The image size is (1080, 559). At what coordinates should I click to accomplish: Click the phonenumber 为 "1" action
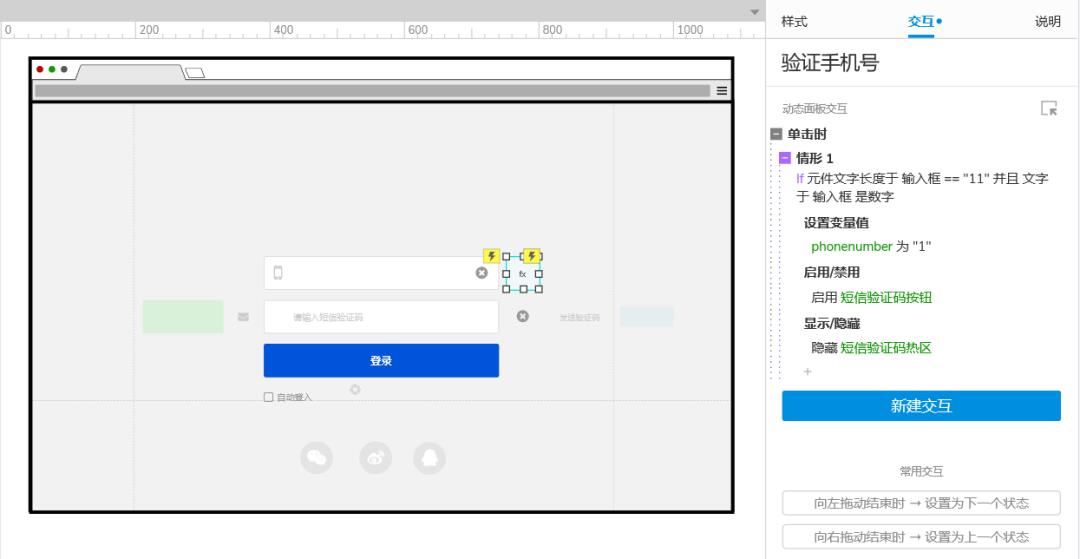(871, 246)
